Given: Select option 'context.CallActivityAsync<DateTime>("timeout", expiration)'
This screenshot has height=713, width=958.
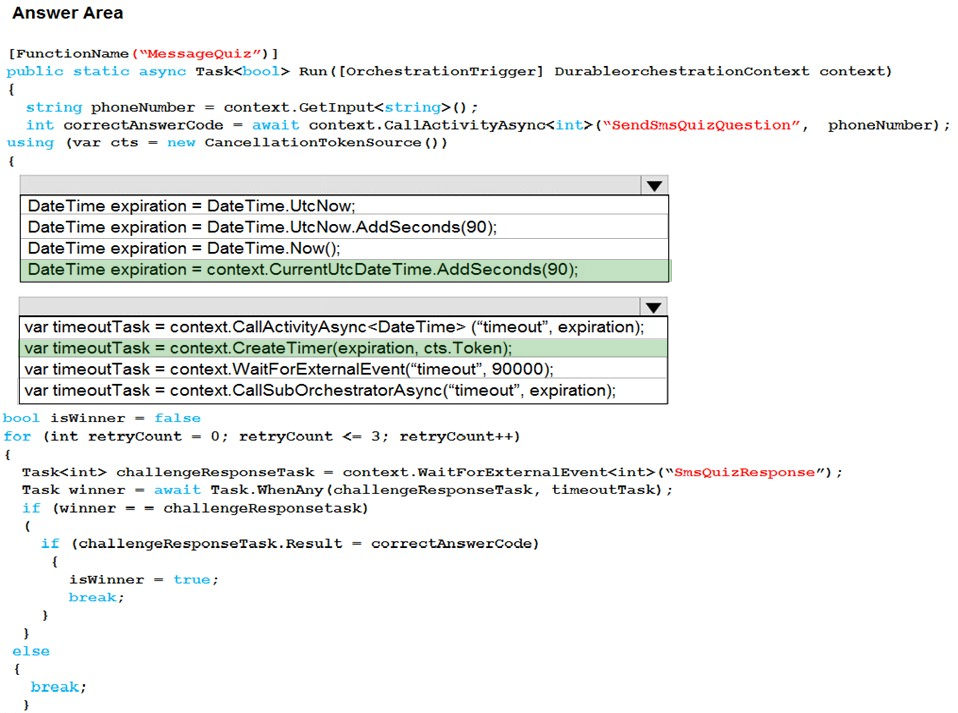Looking at the screenshot, I should pos(343,327).
